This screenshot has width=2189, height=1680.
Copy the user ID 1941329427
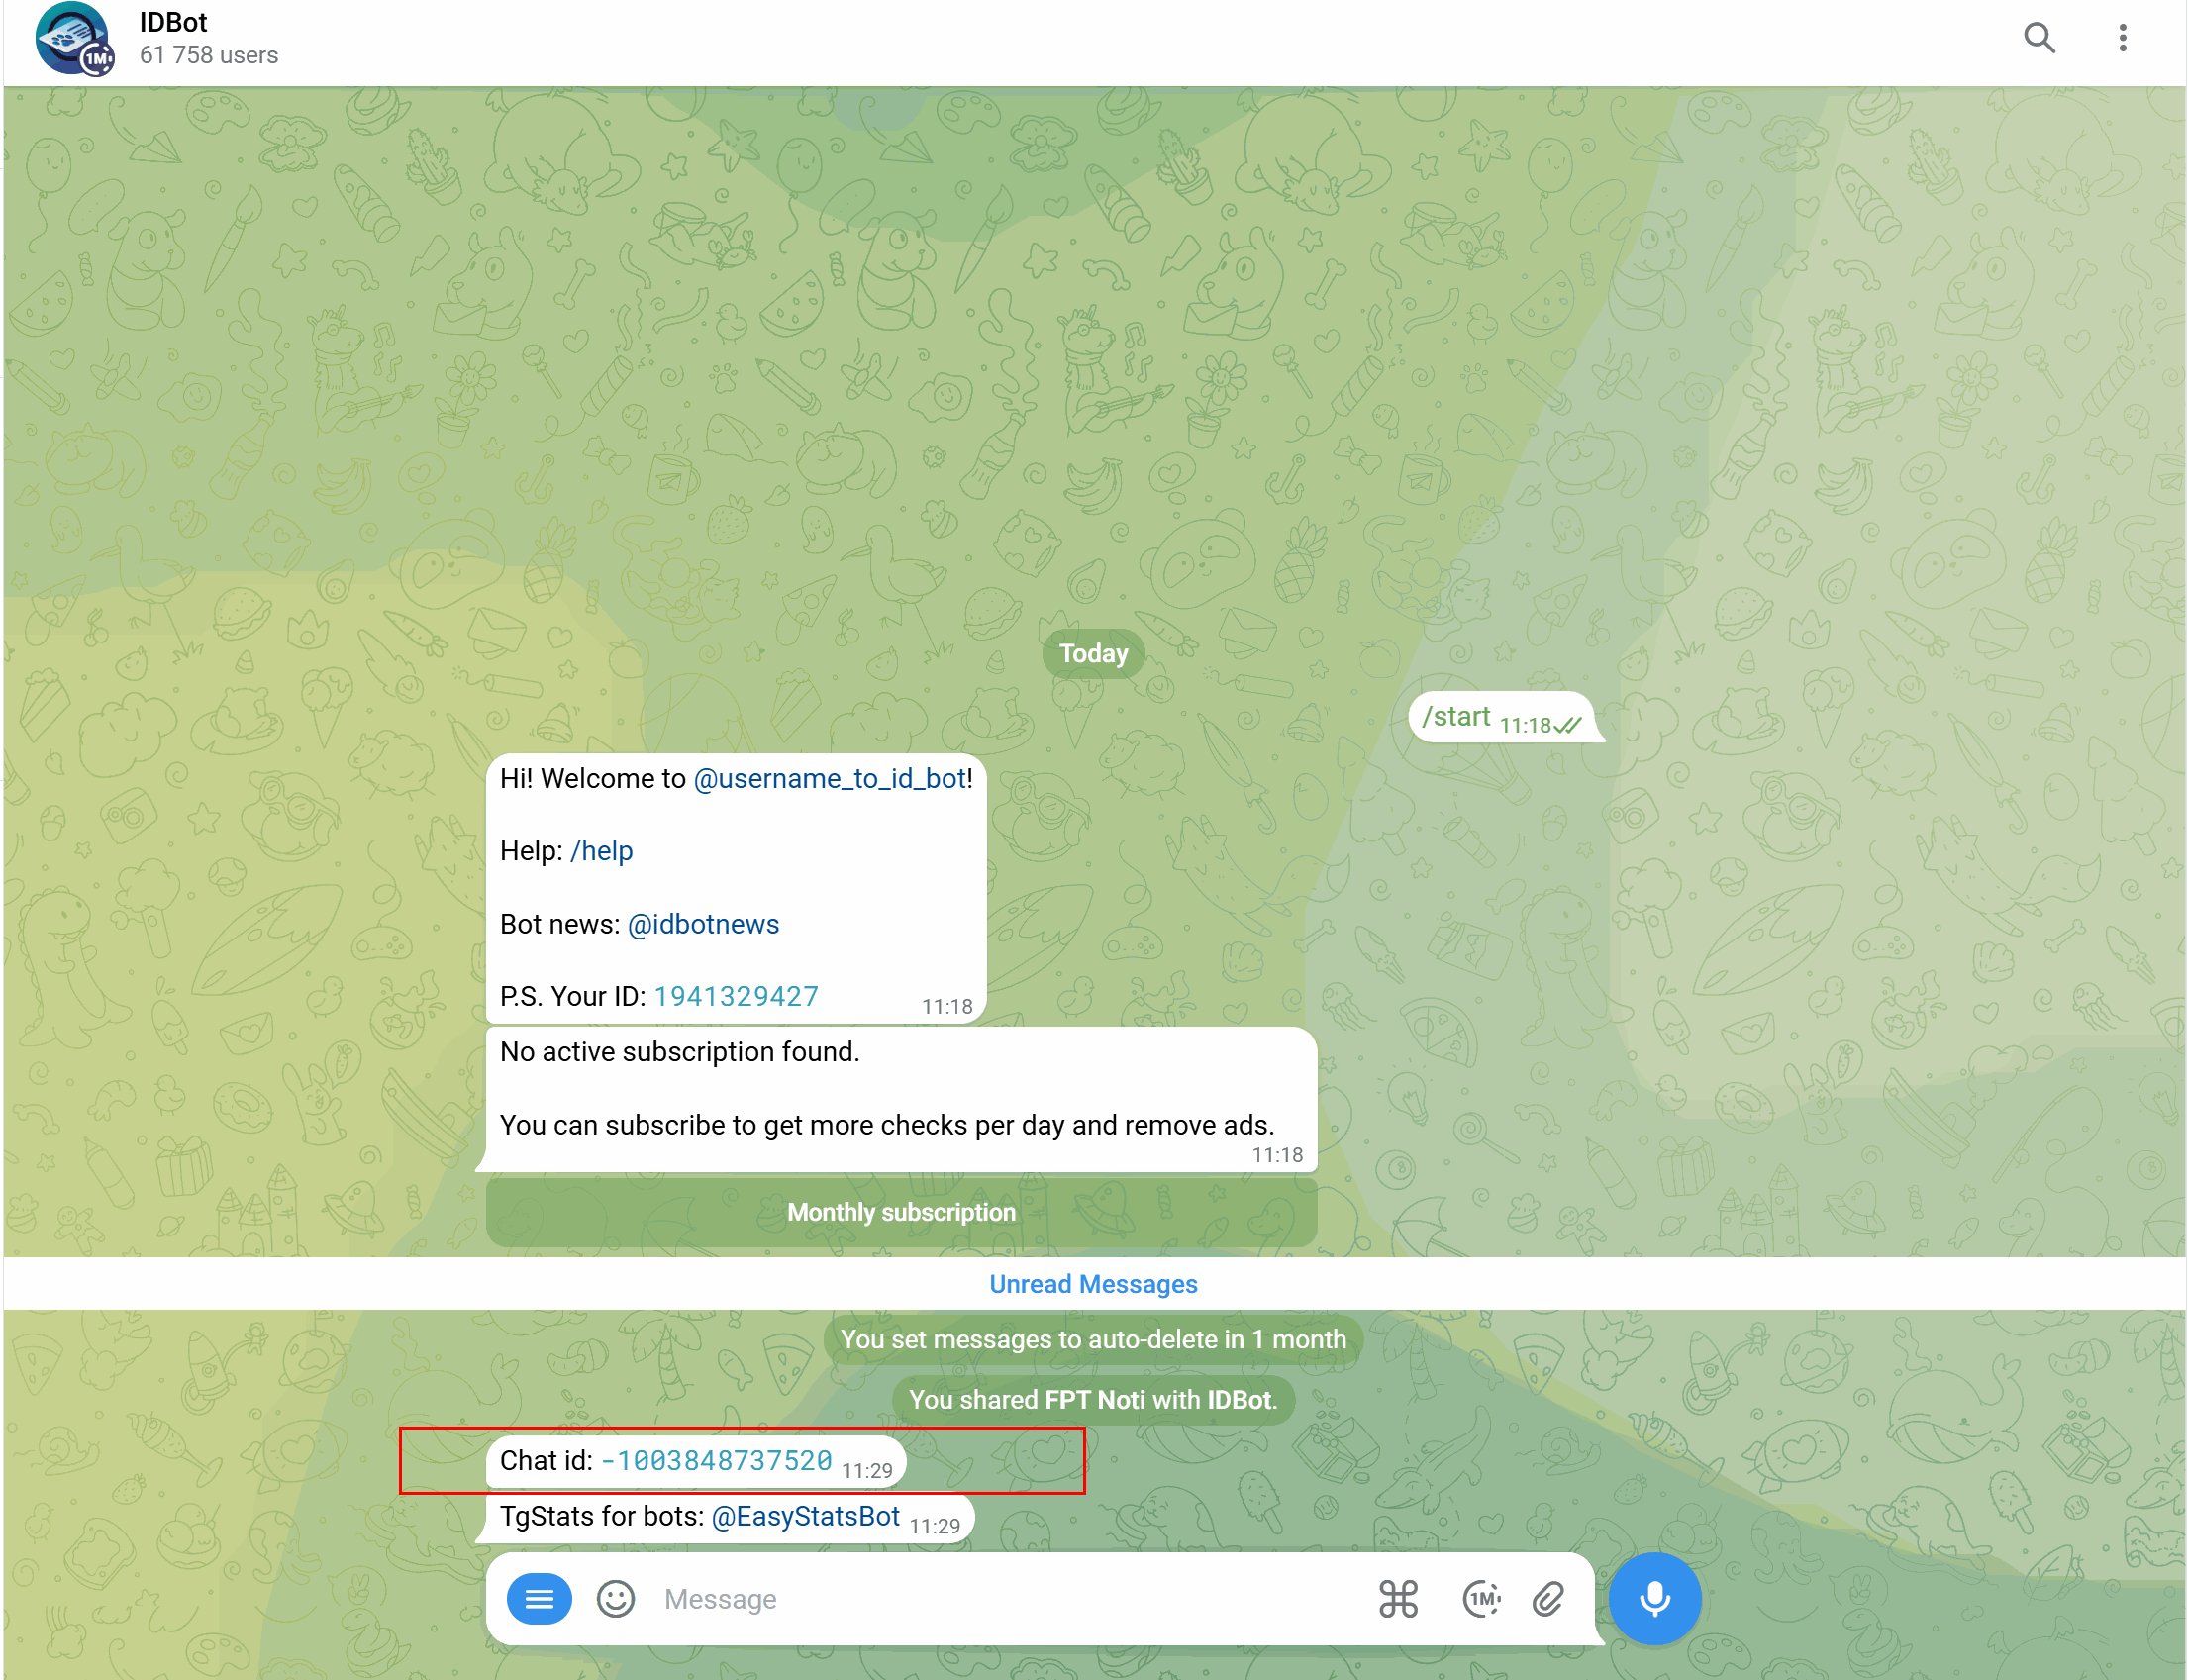(x=736, y=996)
